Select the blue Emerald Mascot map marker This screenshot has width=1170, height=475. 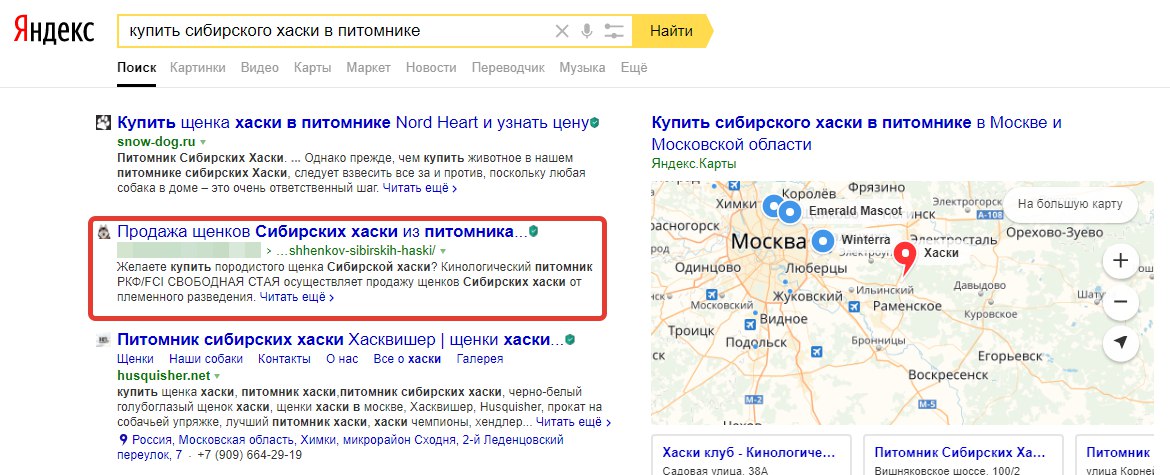tap(789, 213)
